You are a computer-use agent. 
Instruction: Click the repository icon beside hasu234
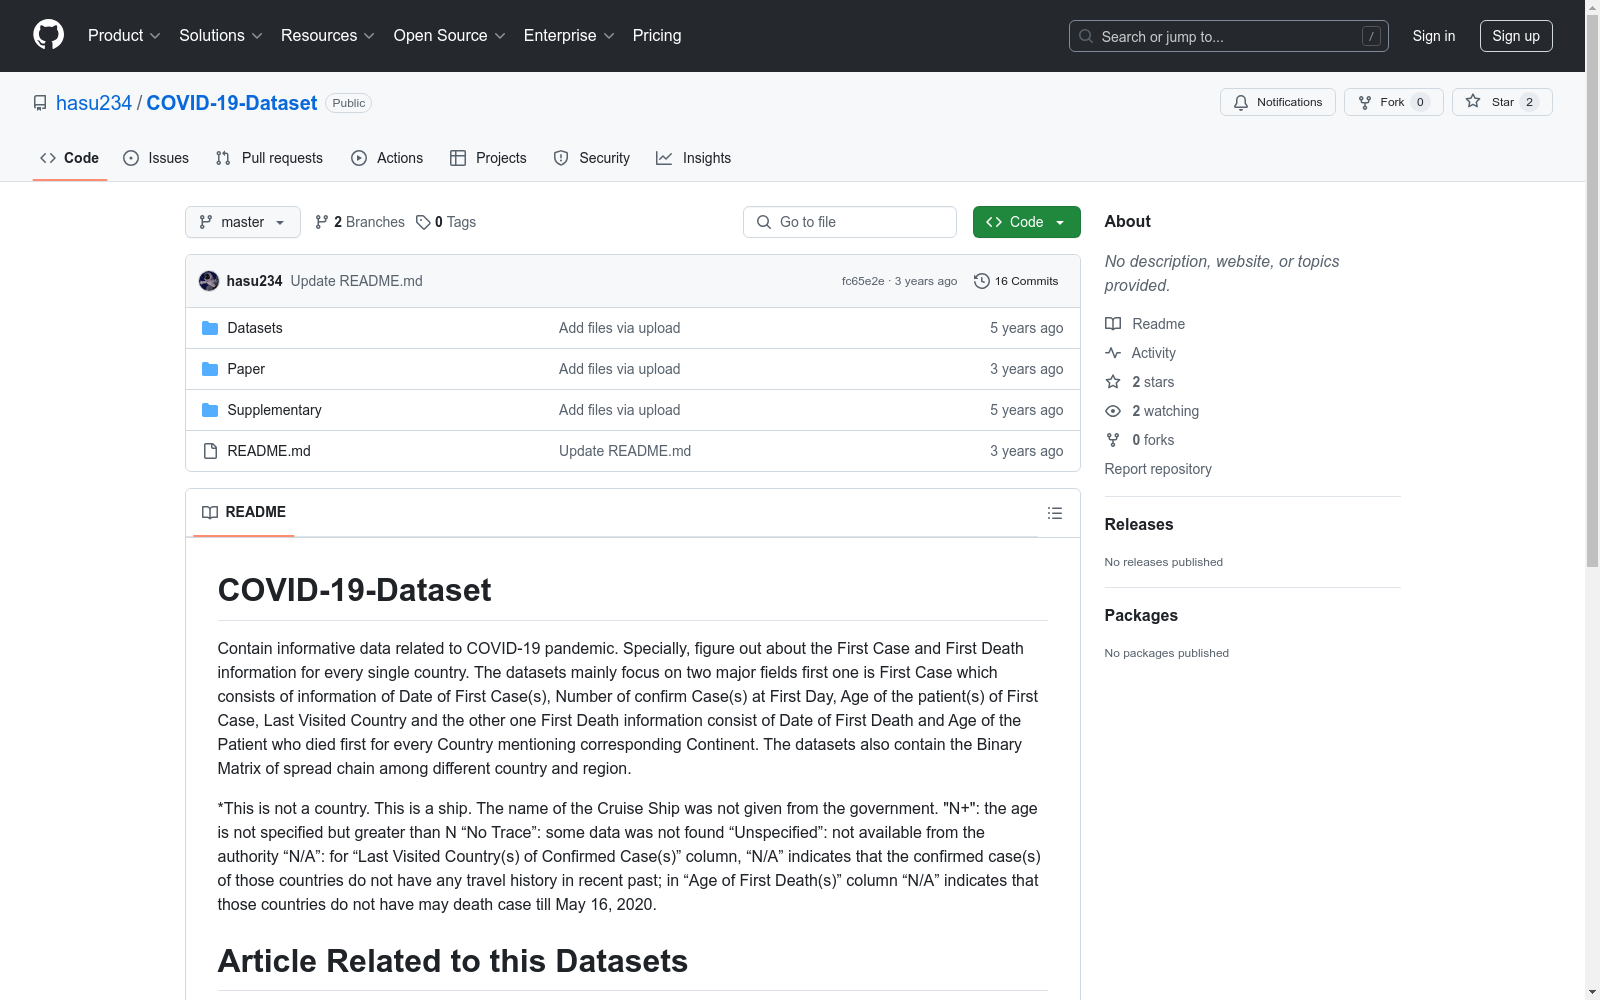tap(40, 103)
